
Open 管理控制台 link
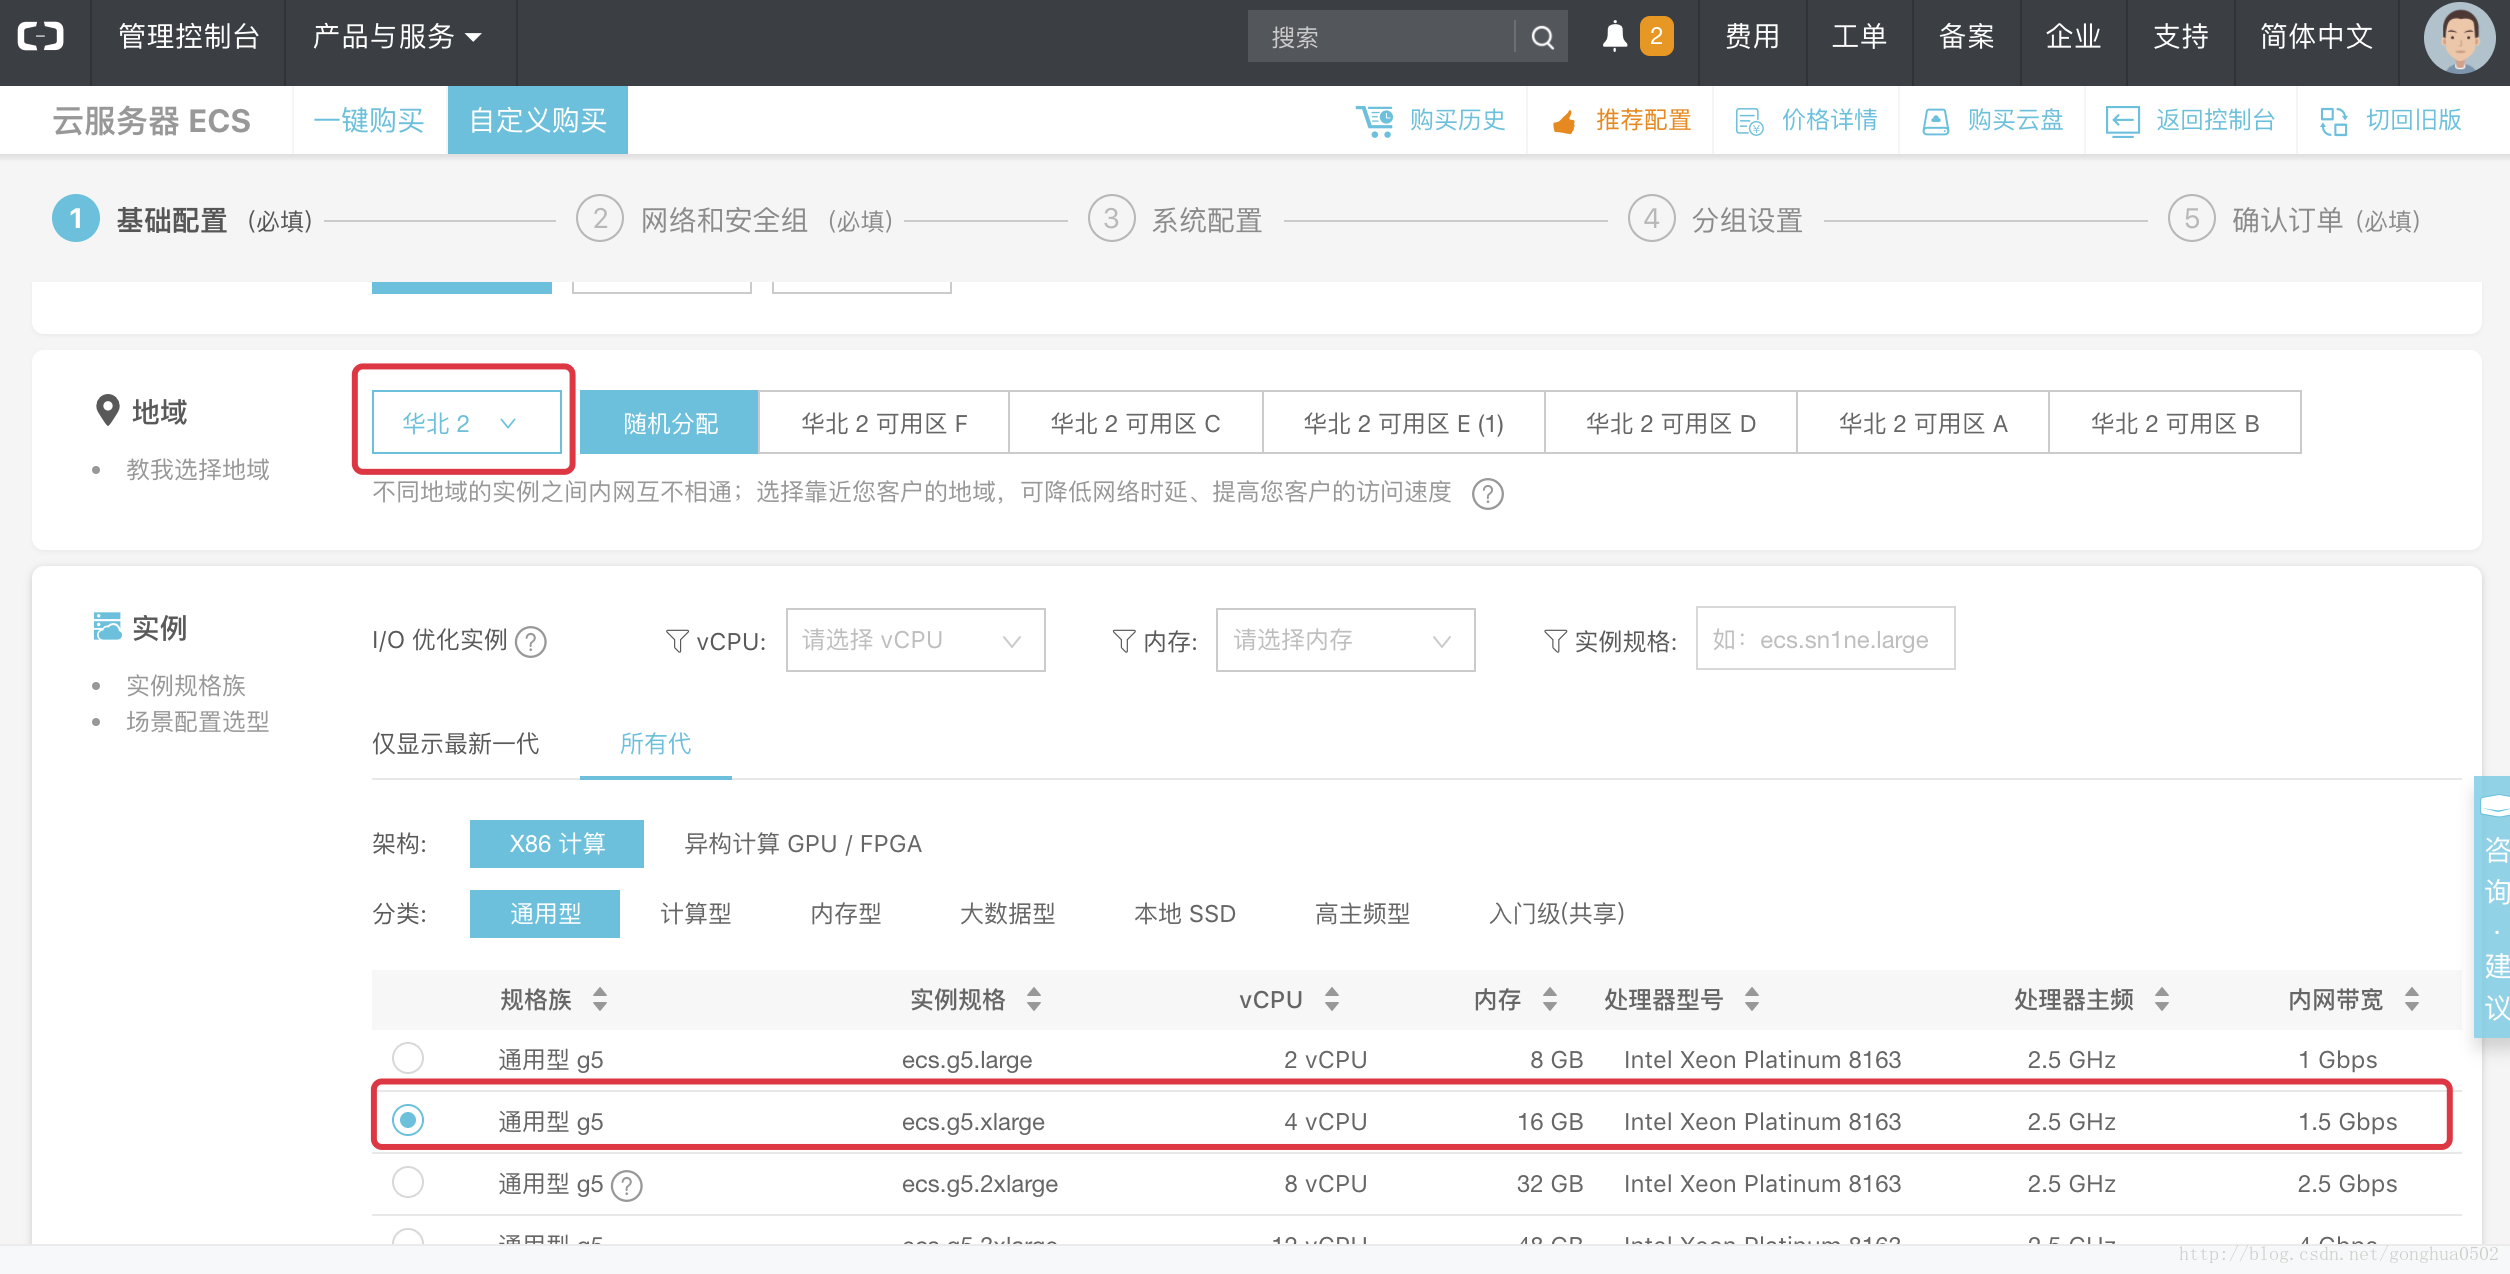tap(189, 37)
